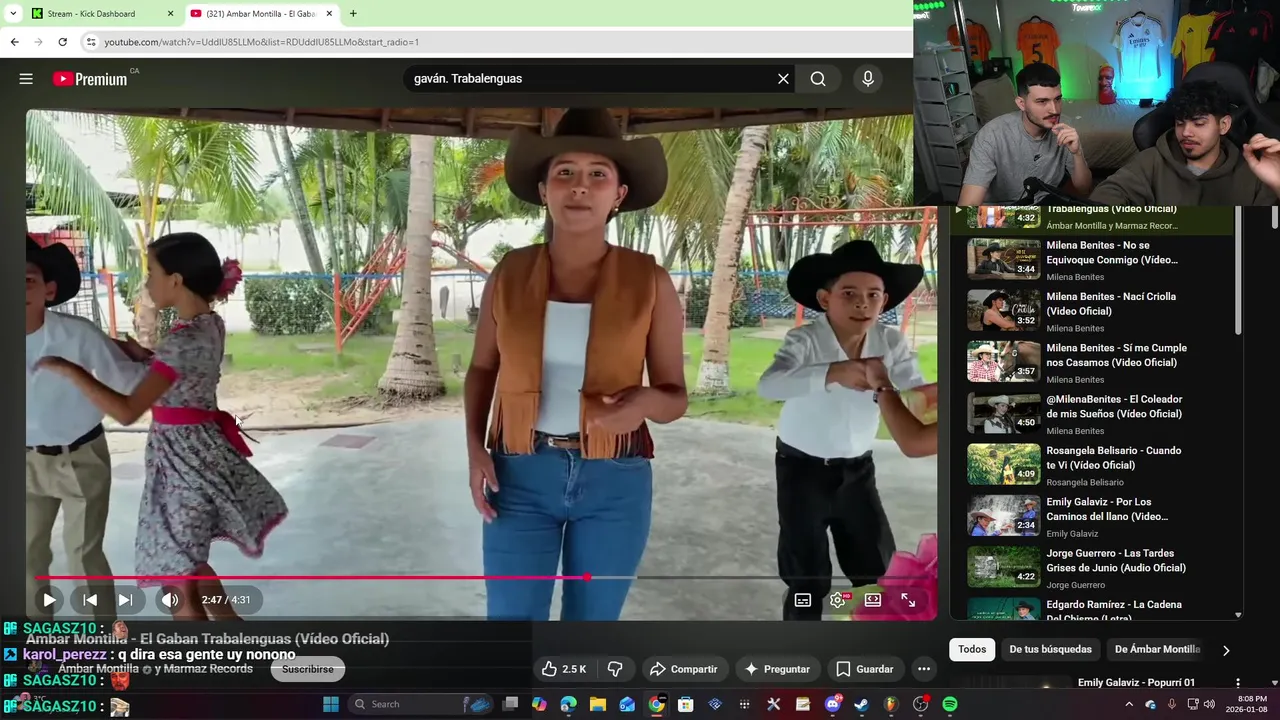Open a new browser tab
The image size is (1280, 720).
353,14
